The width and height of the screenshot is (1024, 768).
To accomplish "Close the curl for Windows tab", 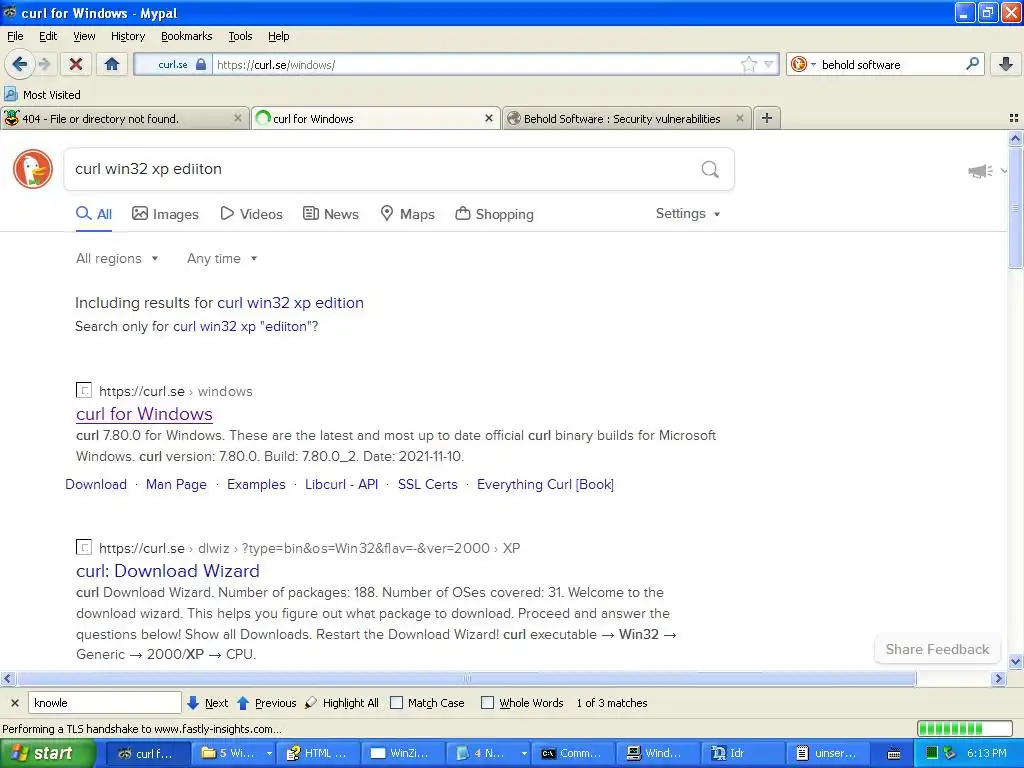I will 488,118.
